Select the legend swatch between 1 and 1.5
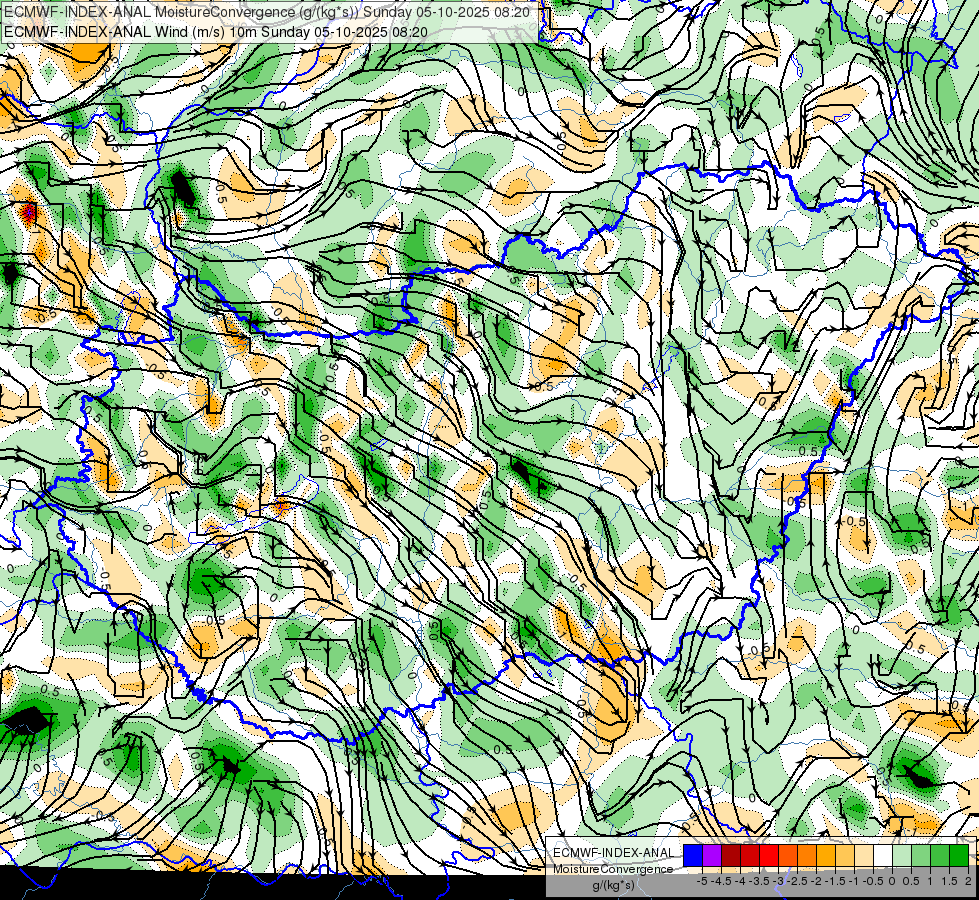979x900 pixels. [x=940, y=855]
